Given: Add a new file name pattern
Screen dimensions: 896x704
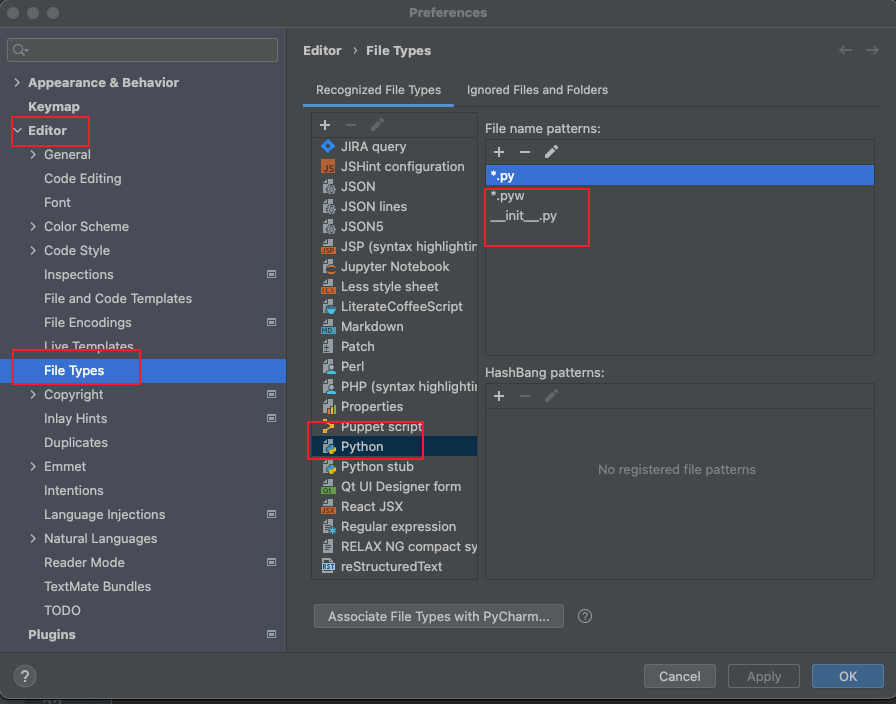Looking at the screenshot, I should [499, 152].
